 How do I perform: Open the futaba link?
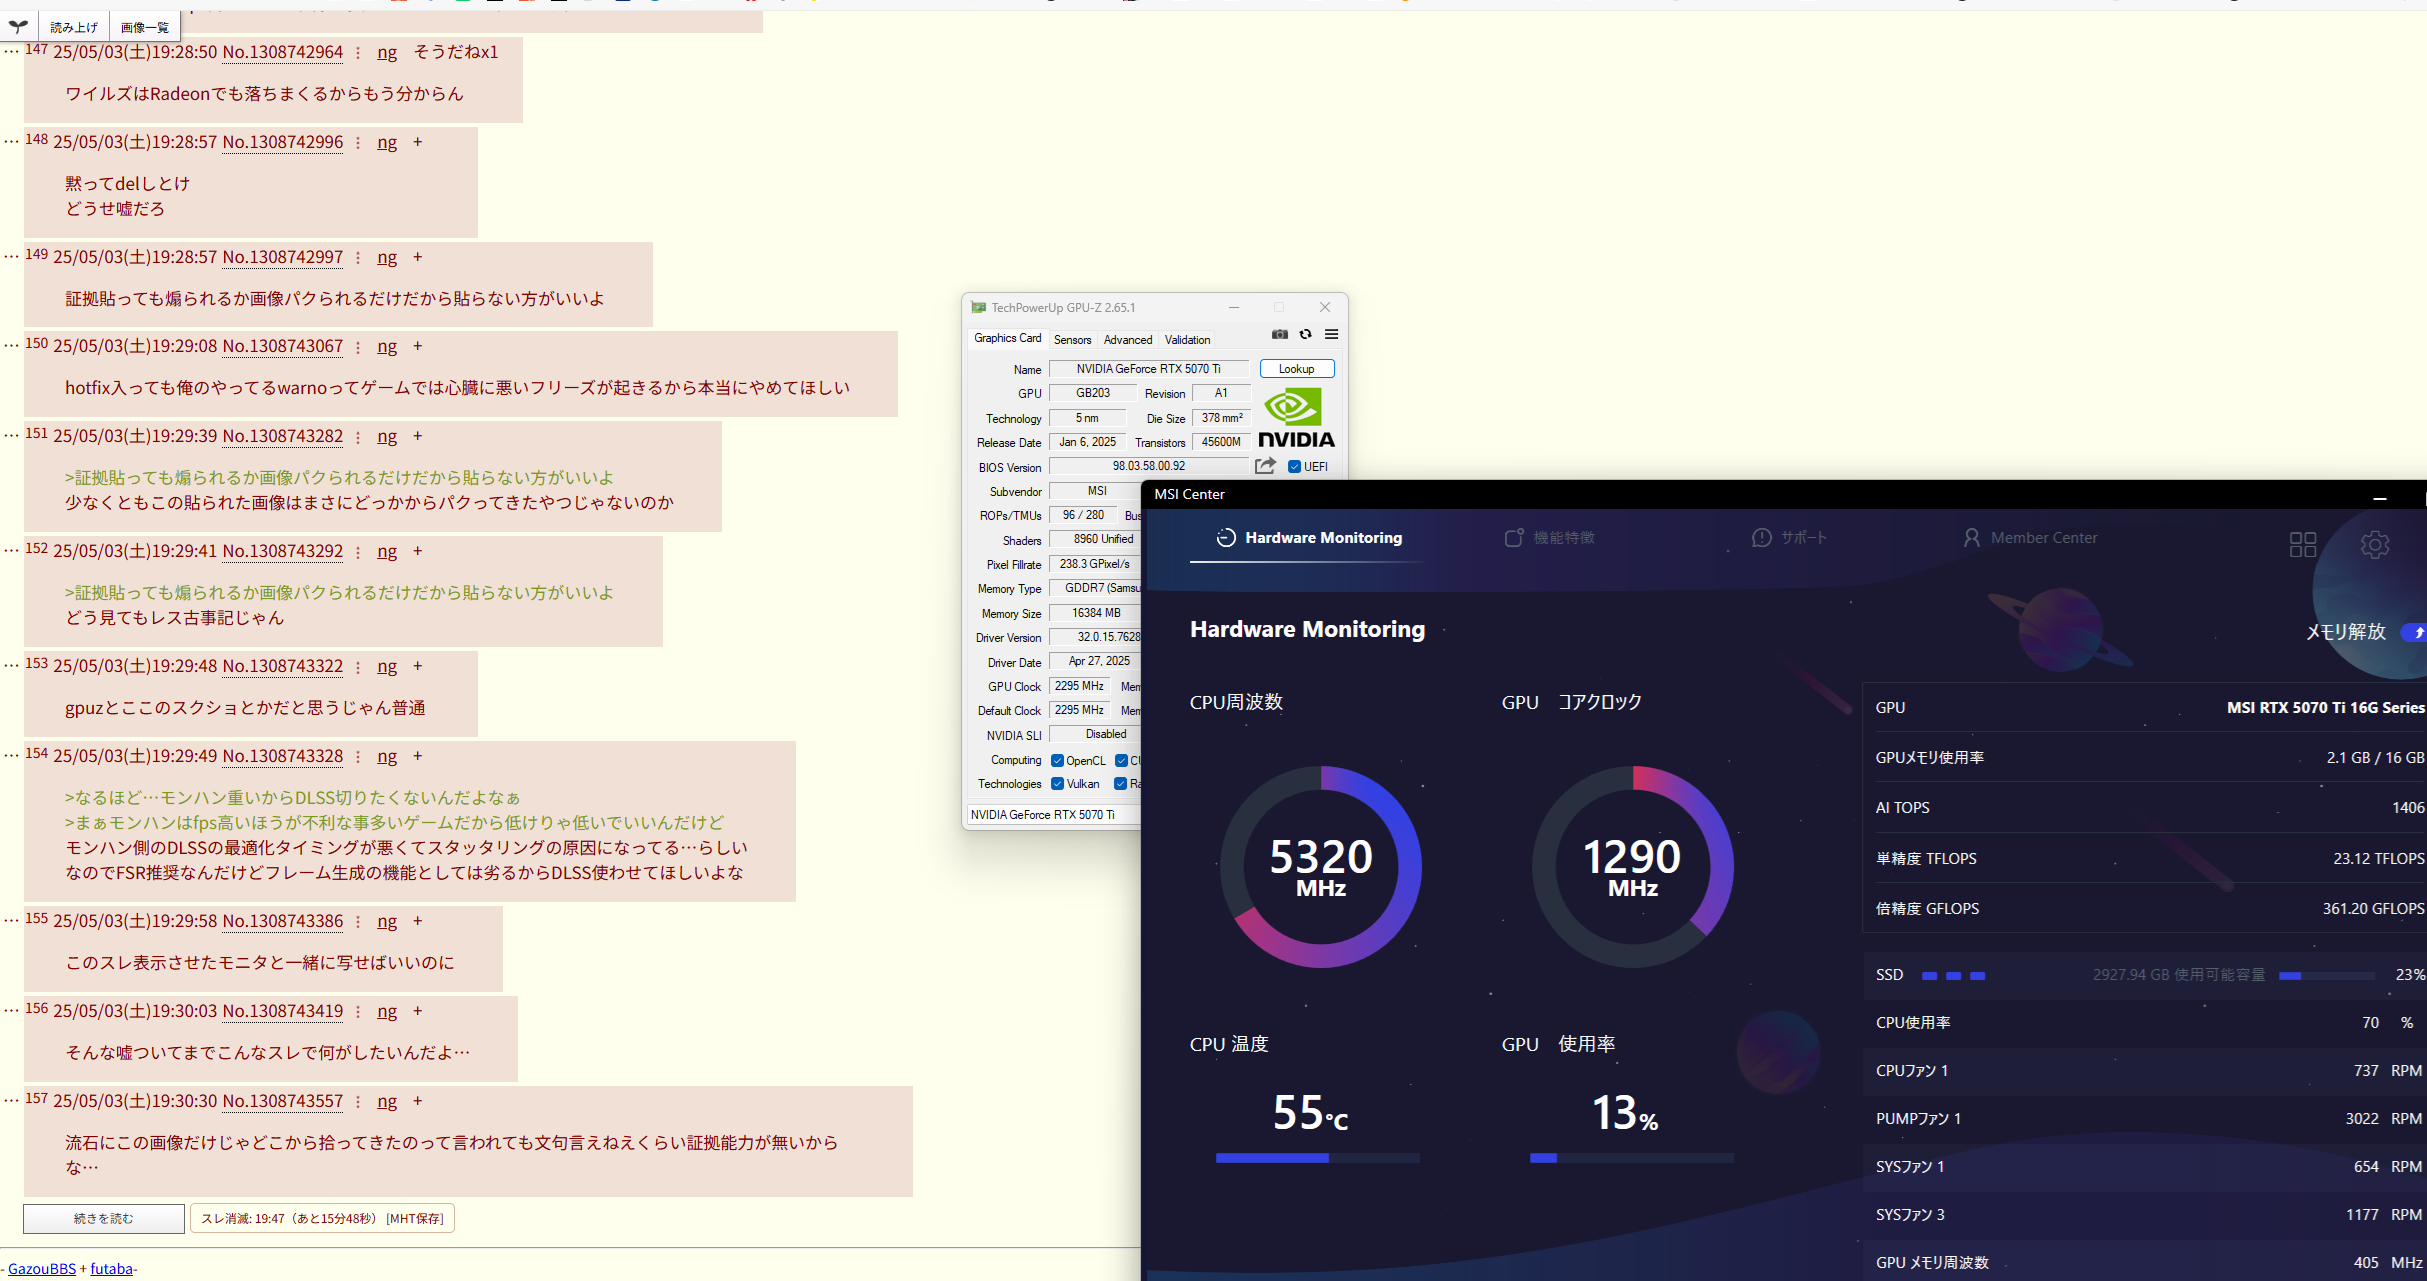pyautogui.click(x=111, y=1268)
